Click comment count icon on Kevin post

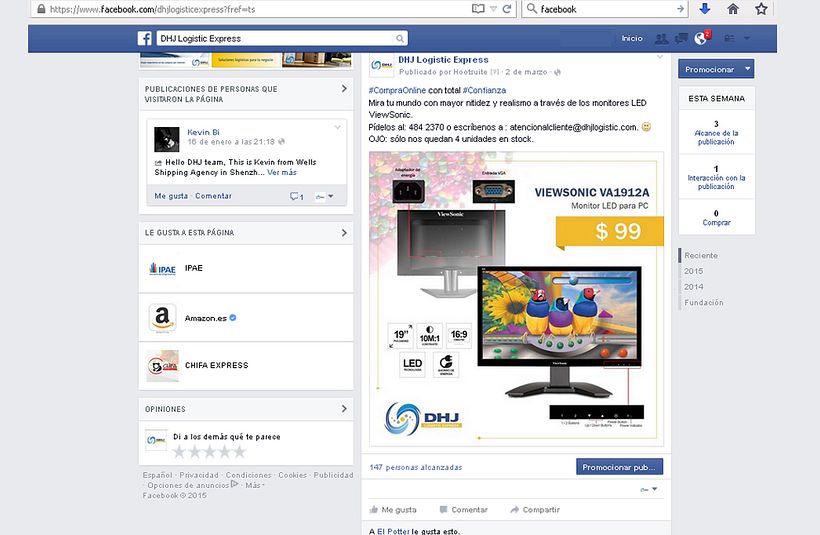click(297, 197)
